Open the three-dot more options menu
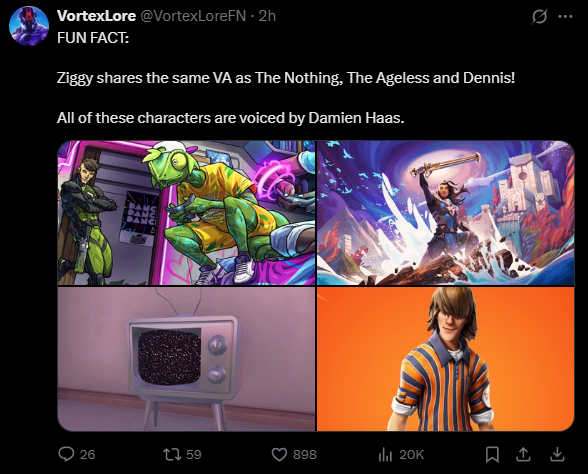This screenshot has height=474, width=588. point(565,16)
